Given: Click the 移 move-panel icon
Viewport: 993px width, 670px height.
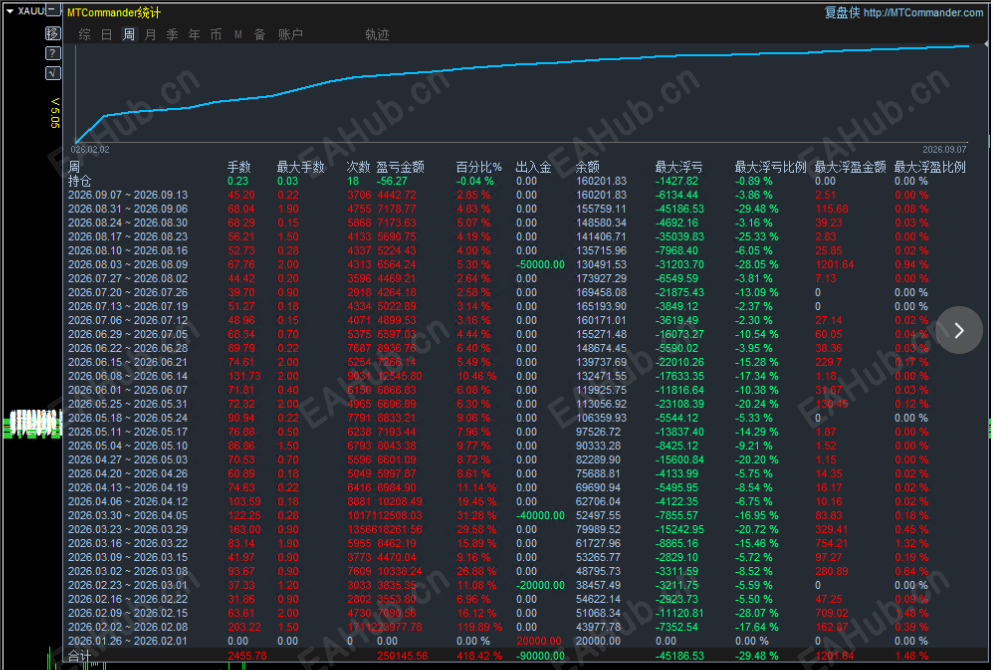Looking at the screenshot, I should 53,33.
